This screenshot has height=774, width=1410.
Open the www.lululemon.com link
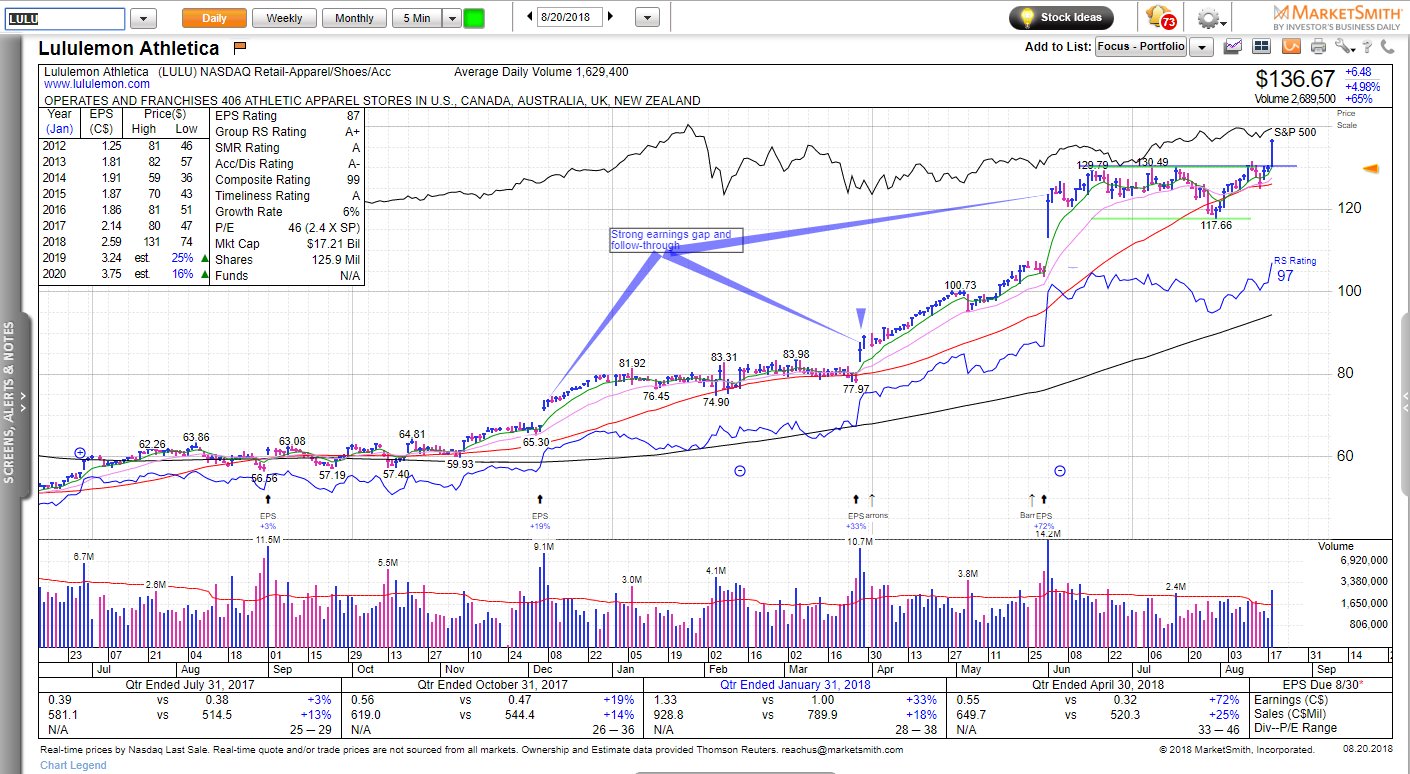coord(97,85)
